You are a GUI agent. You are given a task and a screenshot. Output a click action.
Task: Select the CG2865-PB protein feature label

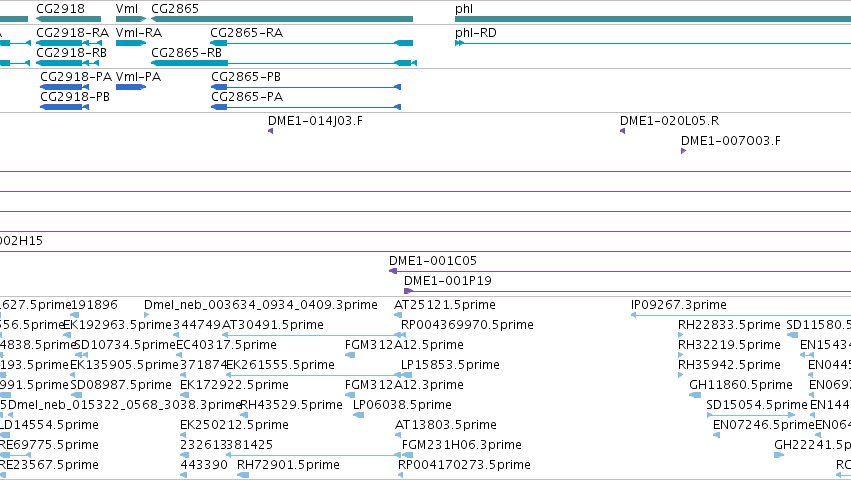tap(246, 77)
